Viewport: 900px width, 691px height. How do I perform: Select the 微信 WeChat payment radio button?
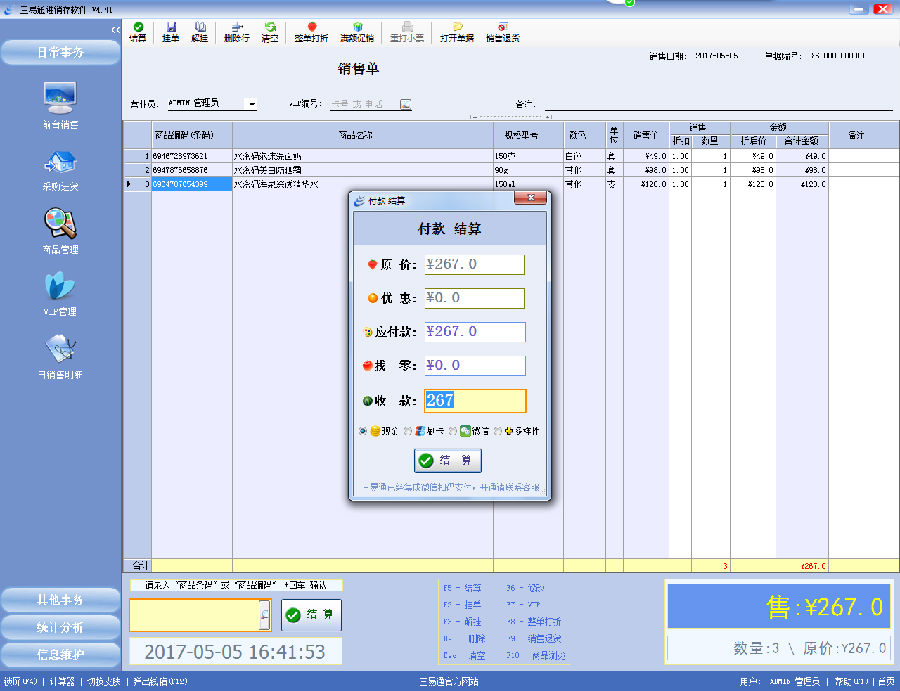(x=453, y=431)
